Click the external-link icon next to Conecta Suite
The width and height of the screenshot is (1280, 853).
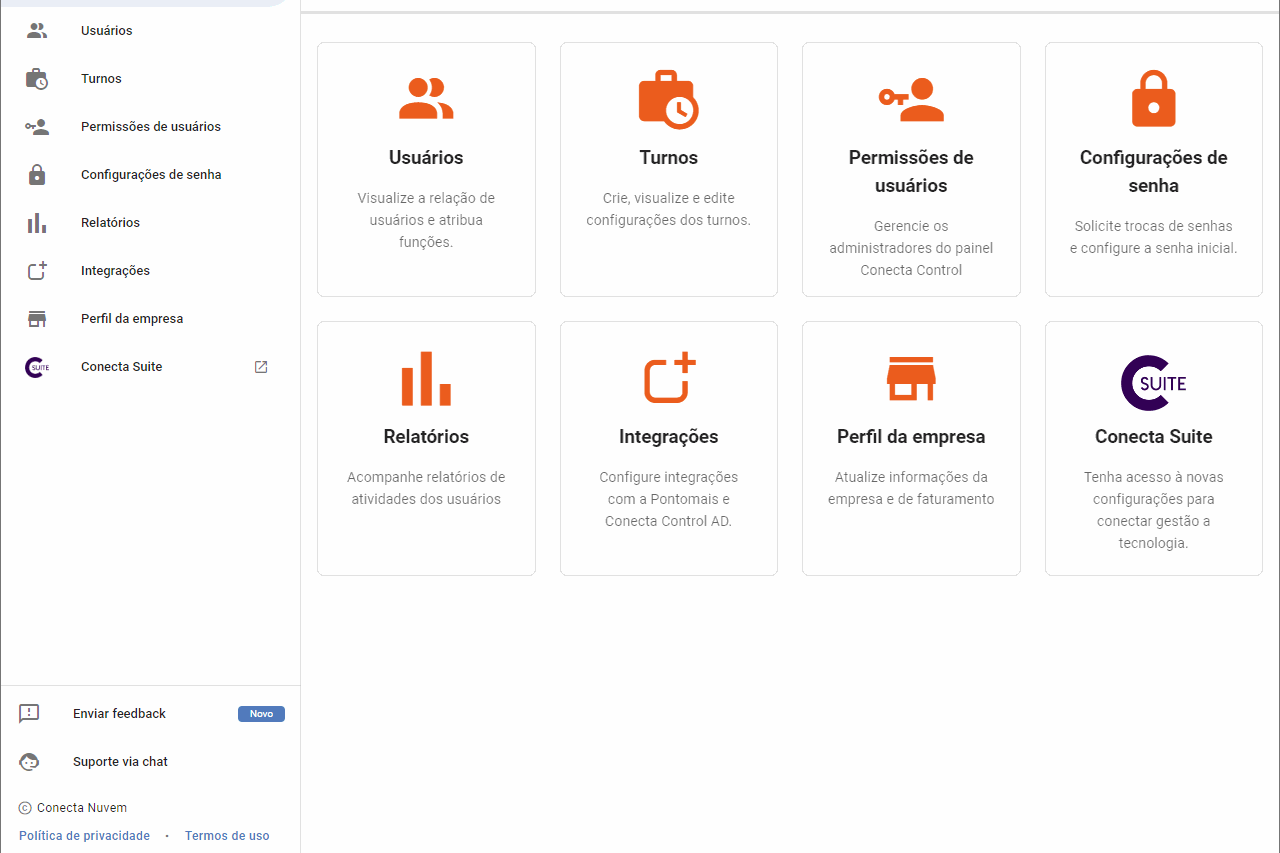tap(261, 367)
